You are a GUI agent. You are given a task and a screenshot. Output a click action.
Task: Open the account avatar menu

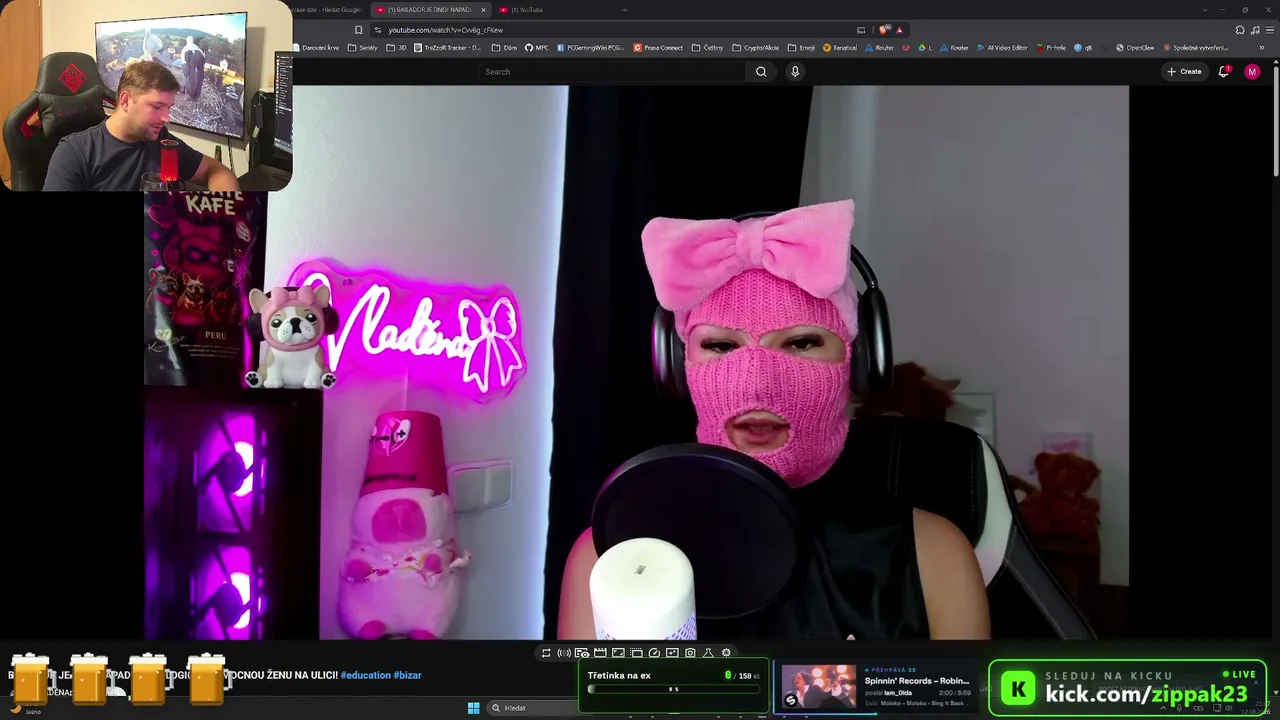[1252, 72]
